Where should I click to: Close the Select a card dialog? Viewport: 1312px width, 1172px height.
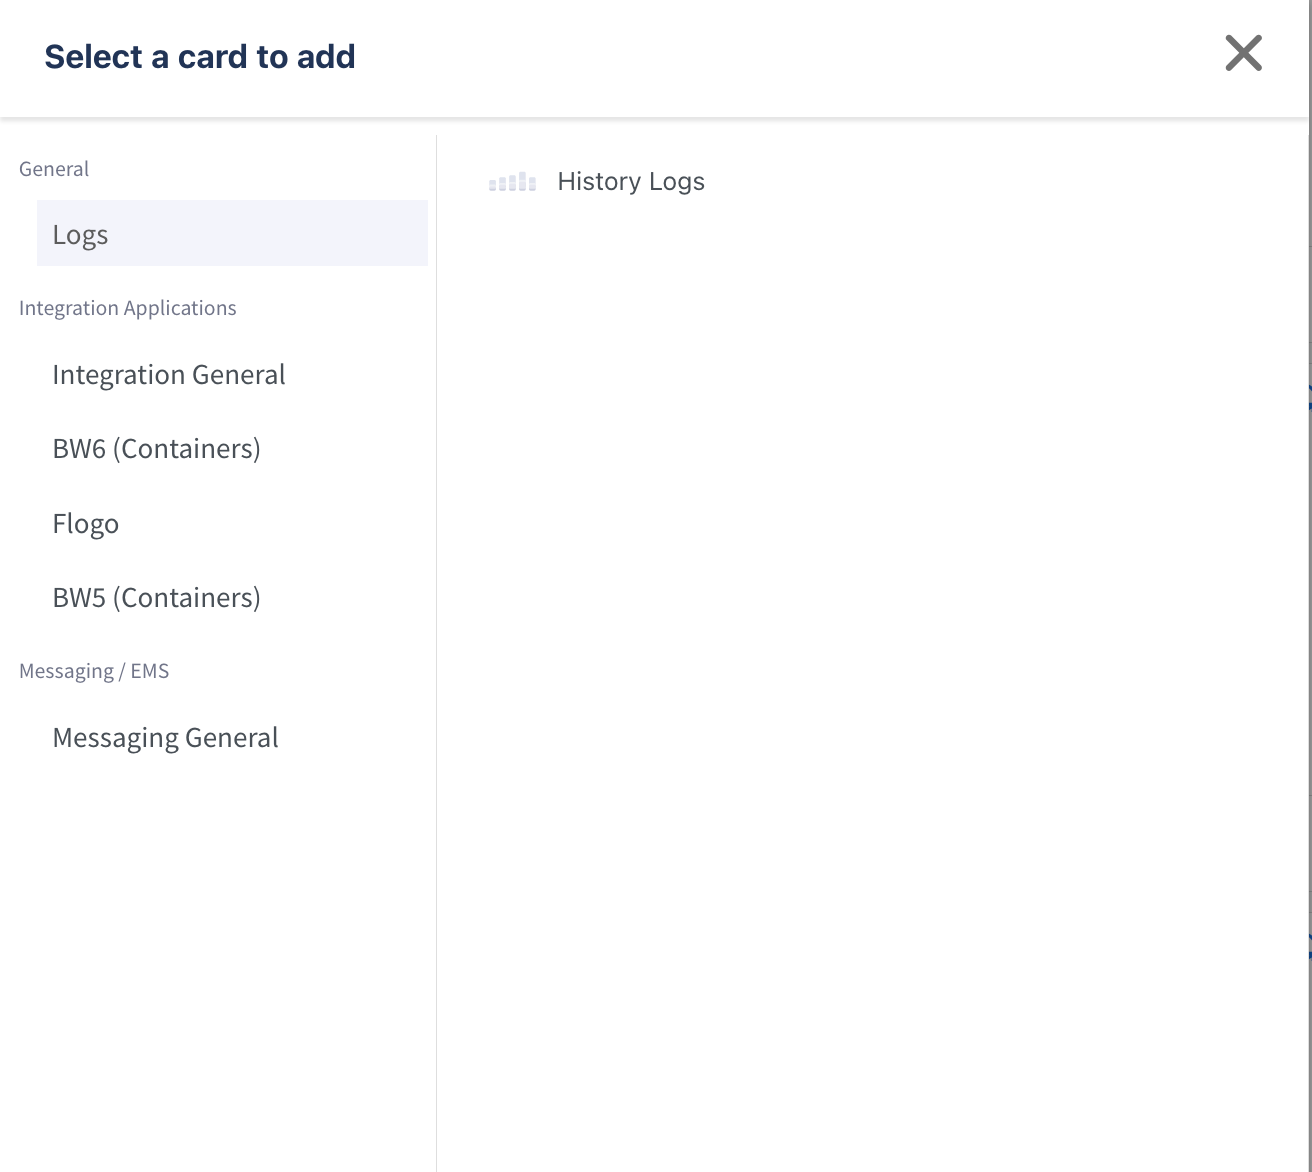tap(1243, 54)
